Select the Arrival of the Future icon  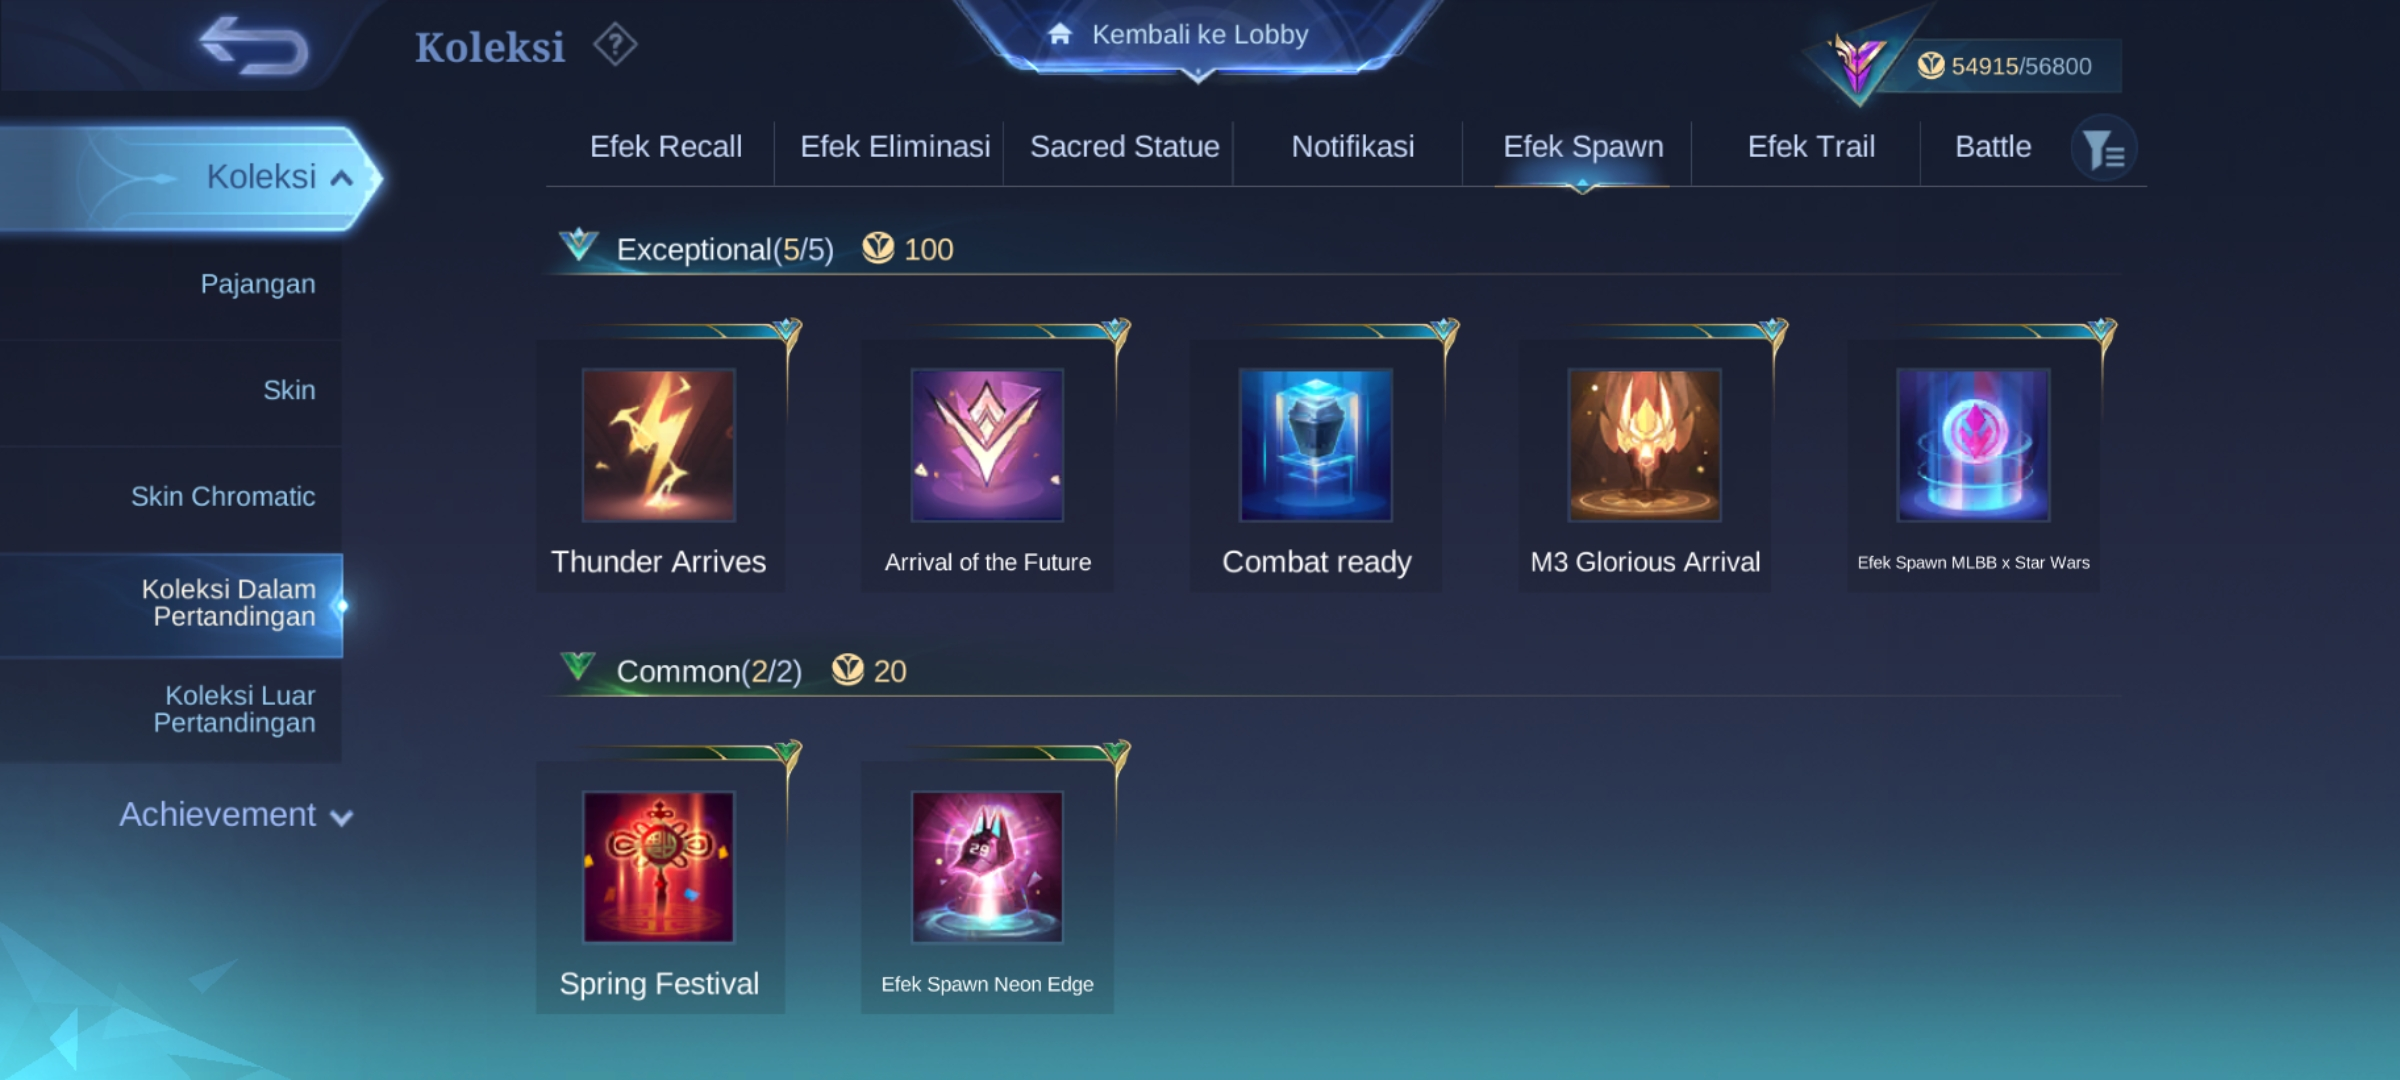pyautogui.click(x=987, y=445)
